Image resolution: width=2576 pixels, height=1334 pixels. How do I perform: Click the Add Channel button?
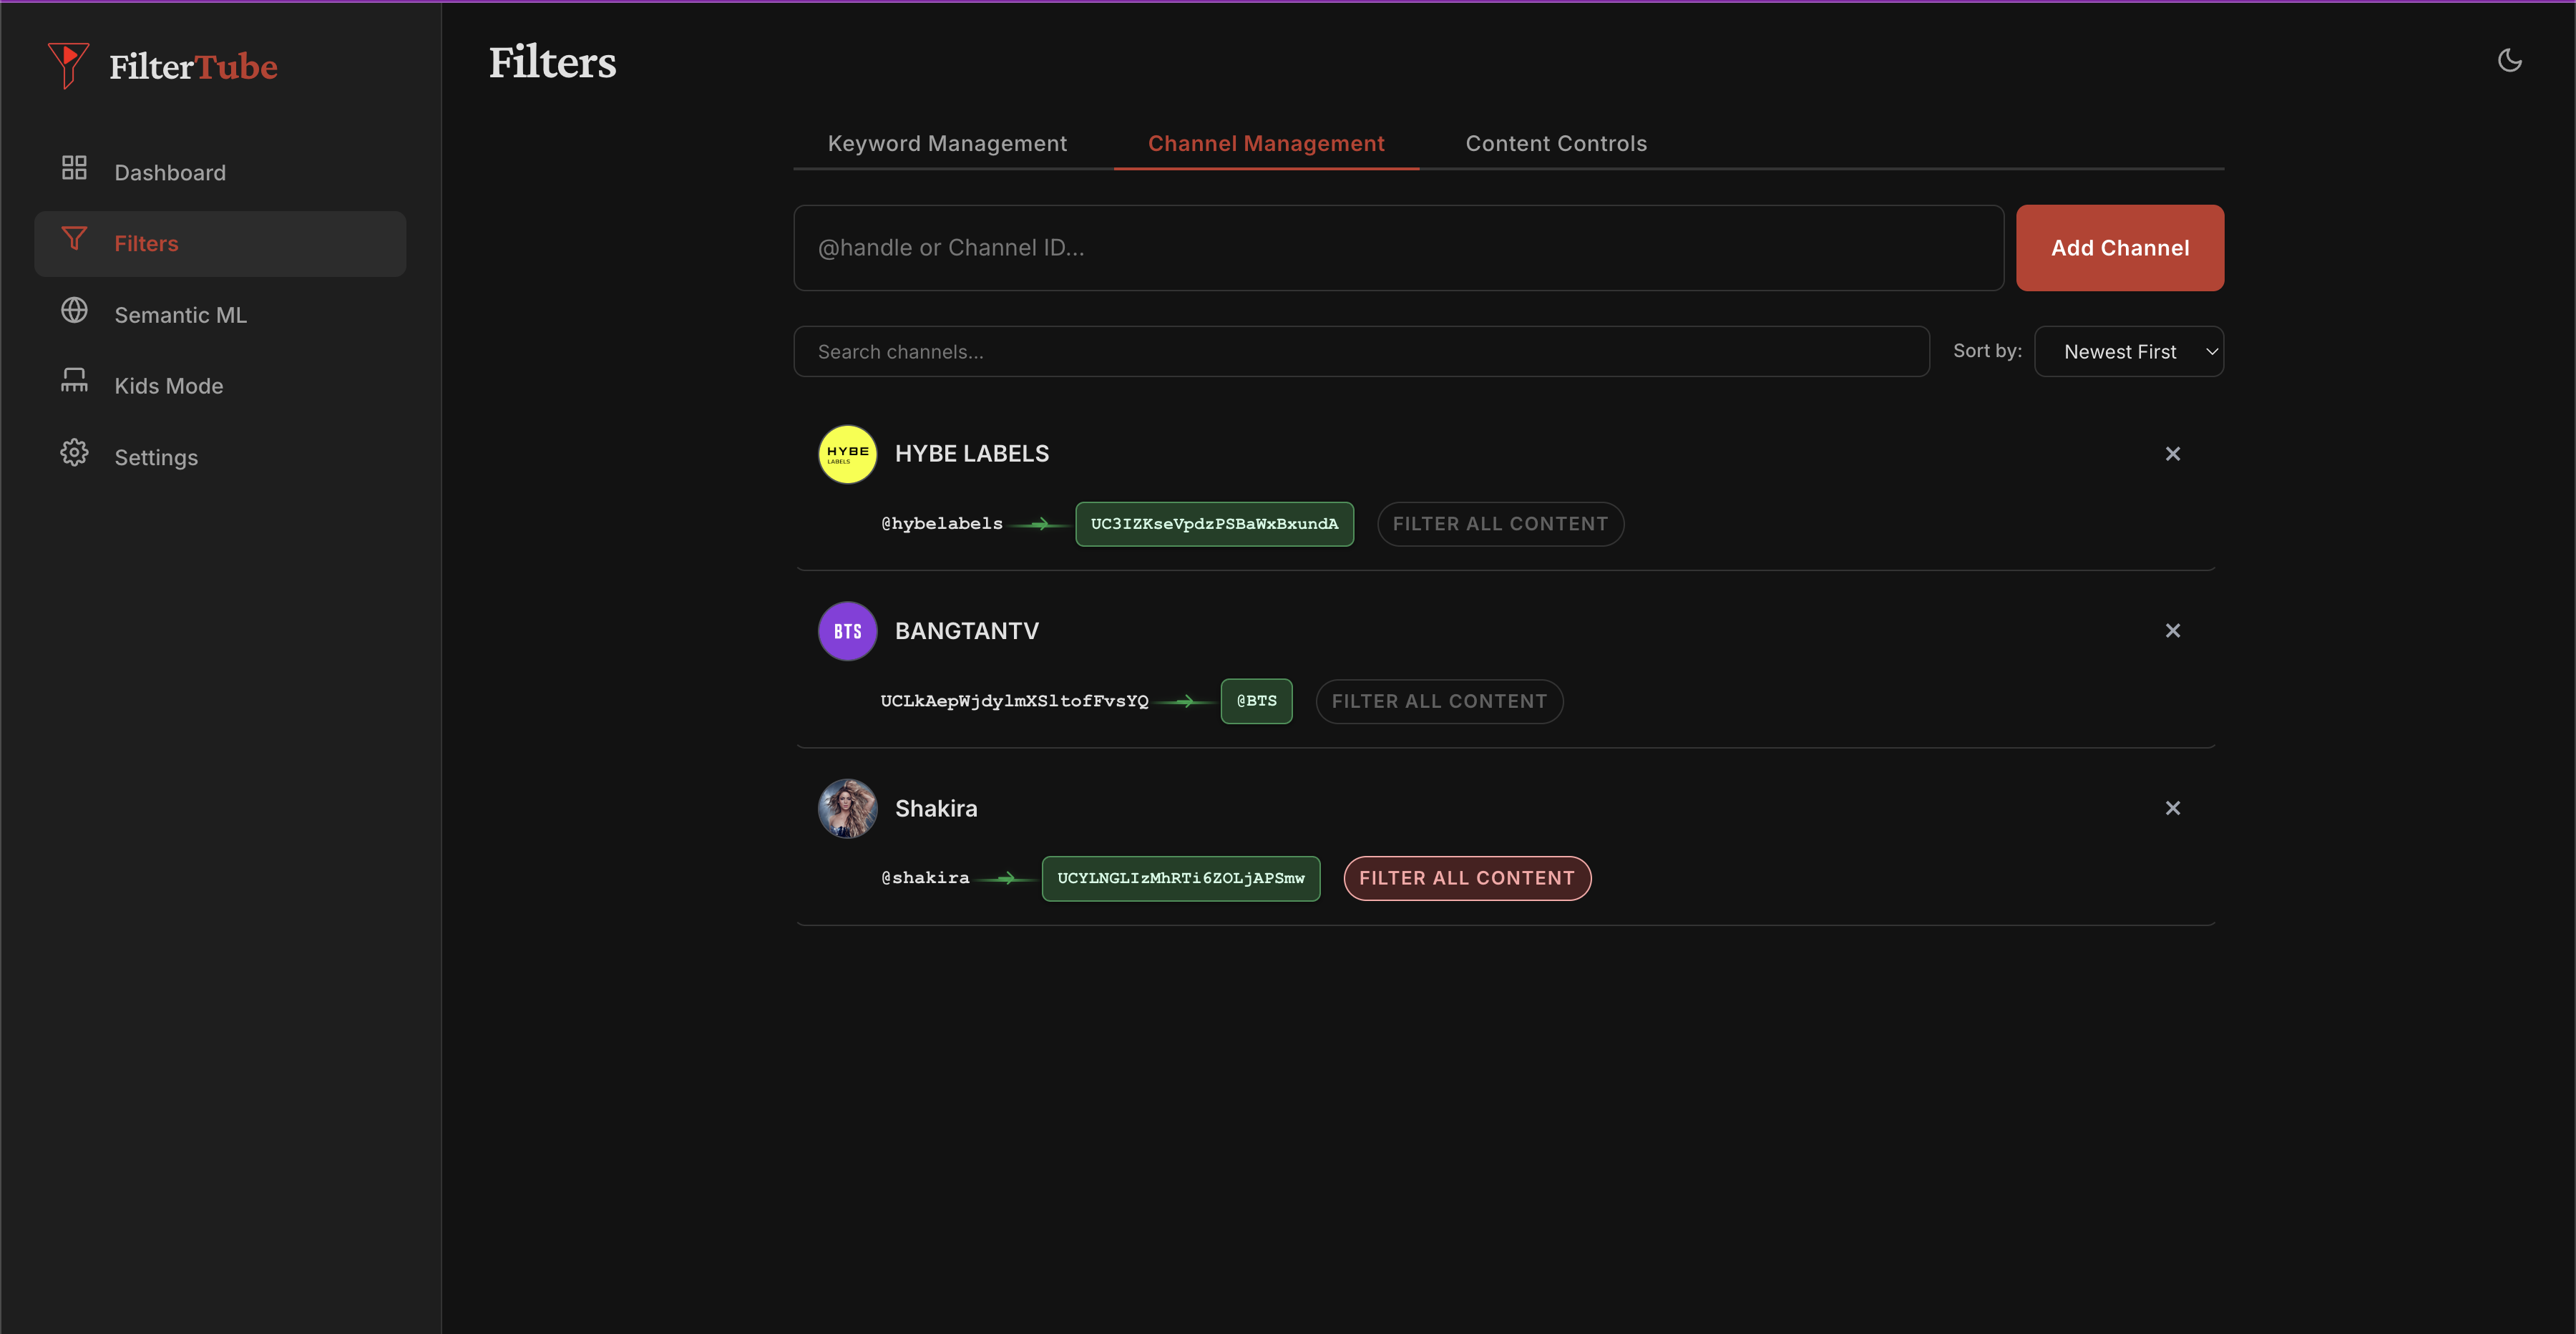[x=2120, y=247]
